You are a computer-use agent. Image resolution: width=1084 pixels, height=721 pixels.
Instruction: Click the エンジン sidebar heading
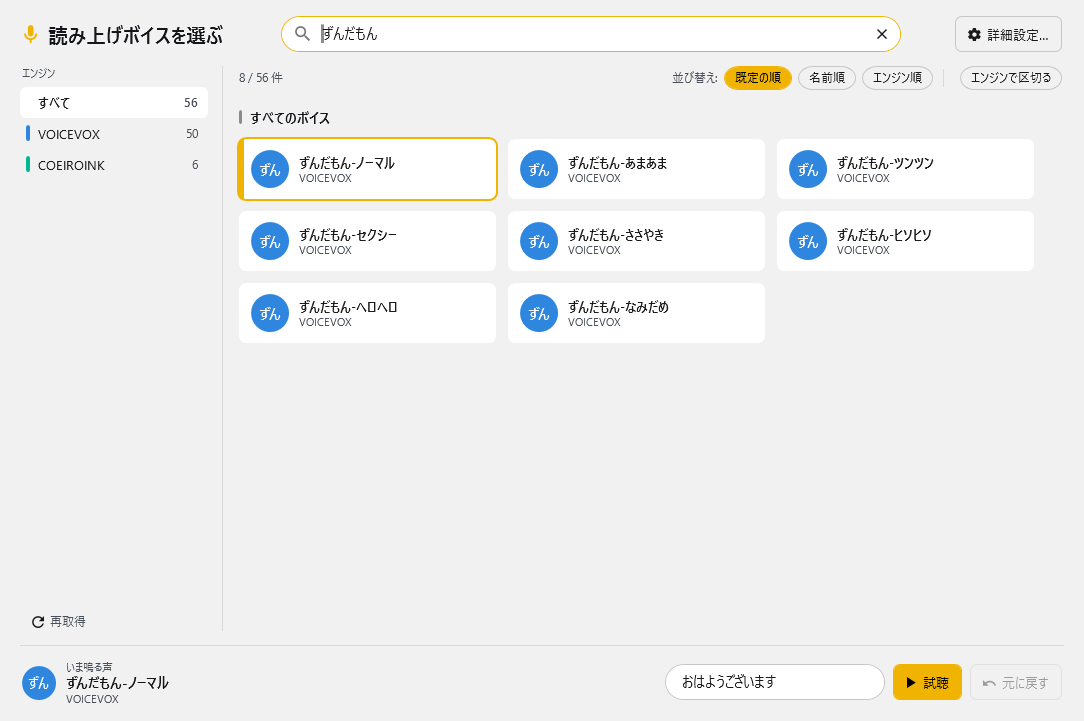tap(39, 73)
